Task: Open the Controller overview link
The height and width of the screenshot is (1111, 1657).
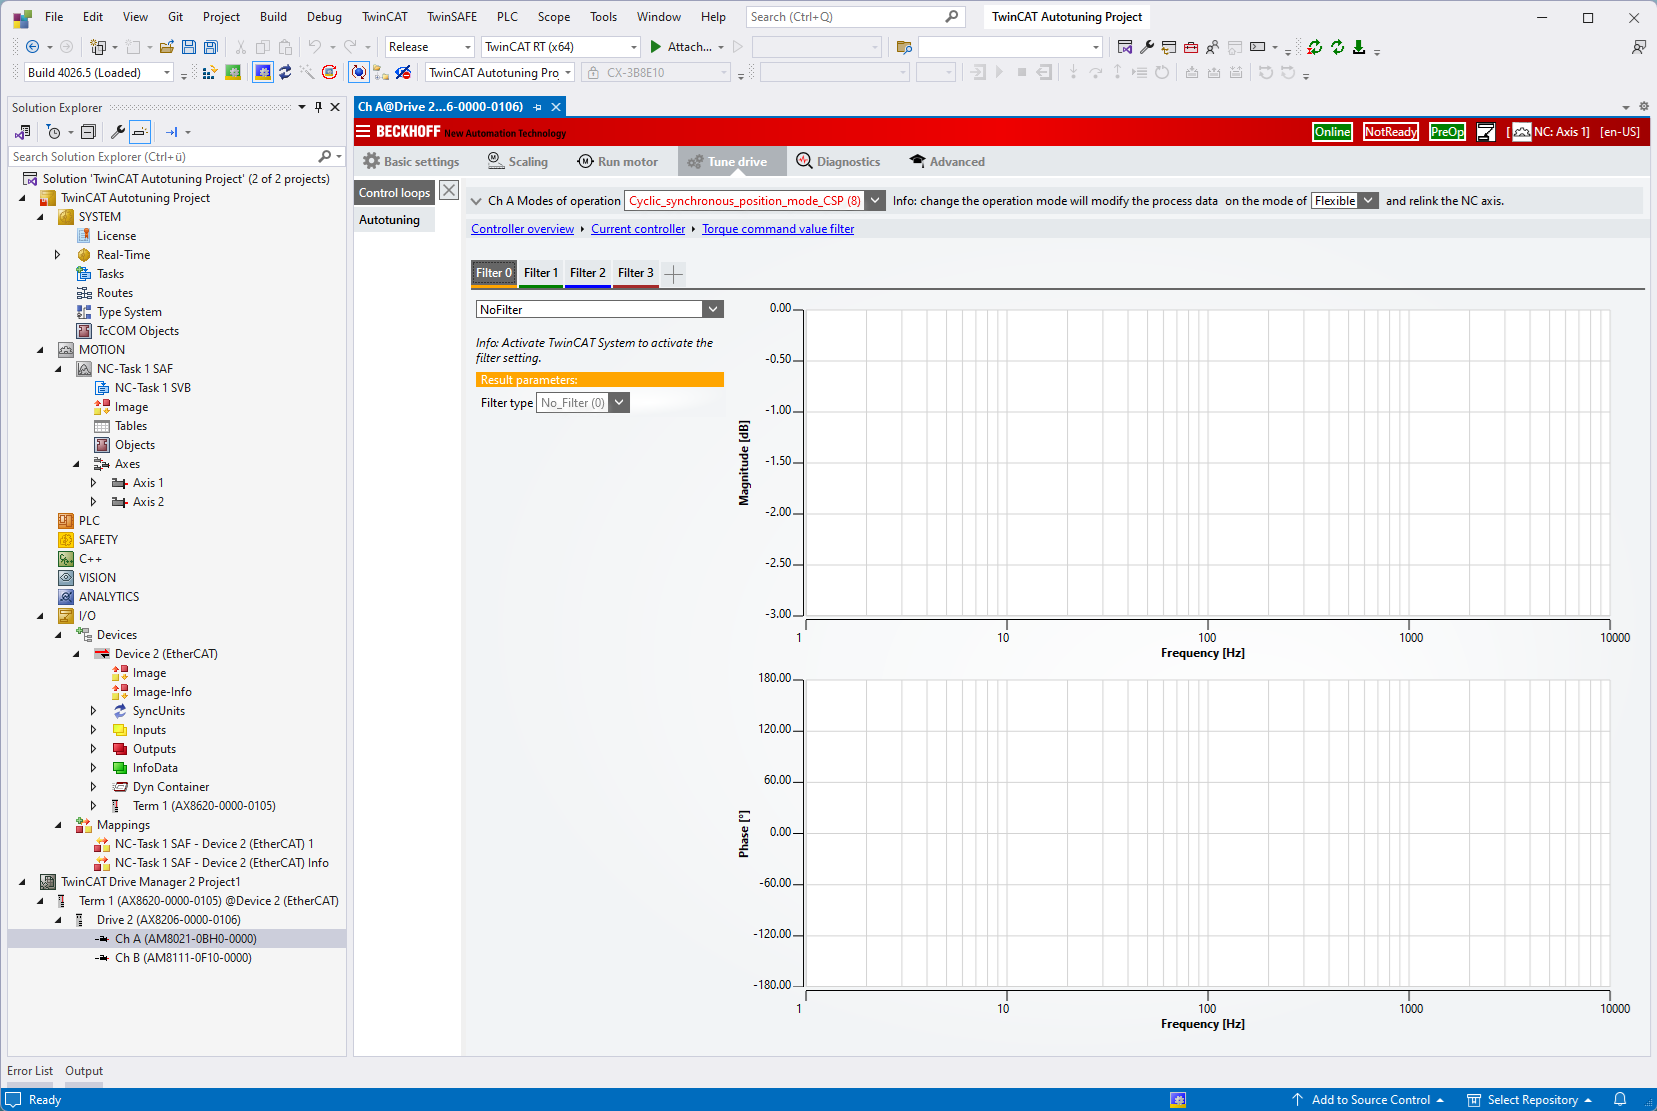Action: (x=522, y=229)
